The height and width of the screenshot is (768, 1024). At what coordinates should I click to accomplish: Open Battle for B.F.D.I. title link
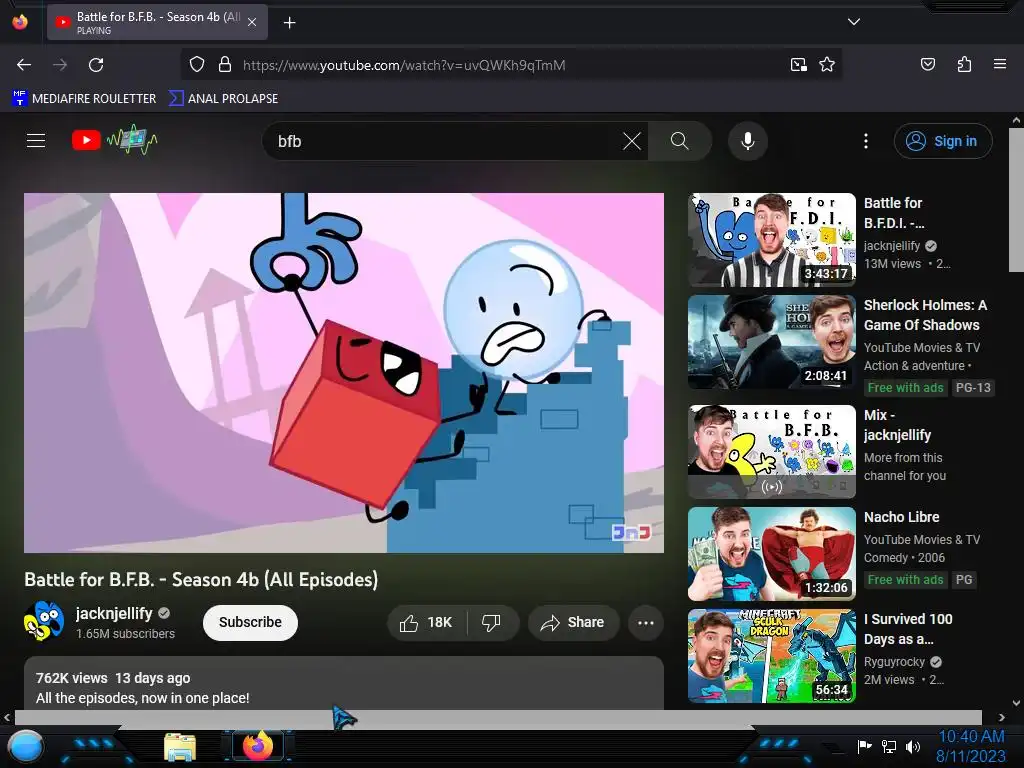coord(894,213)
